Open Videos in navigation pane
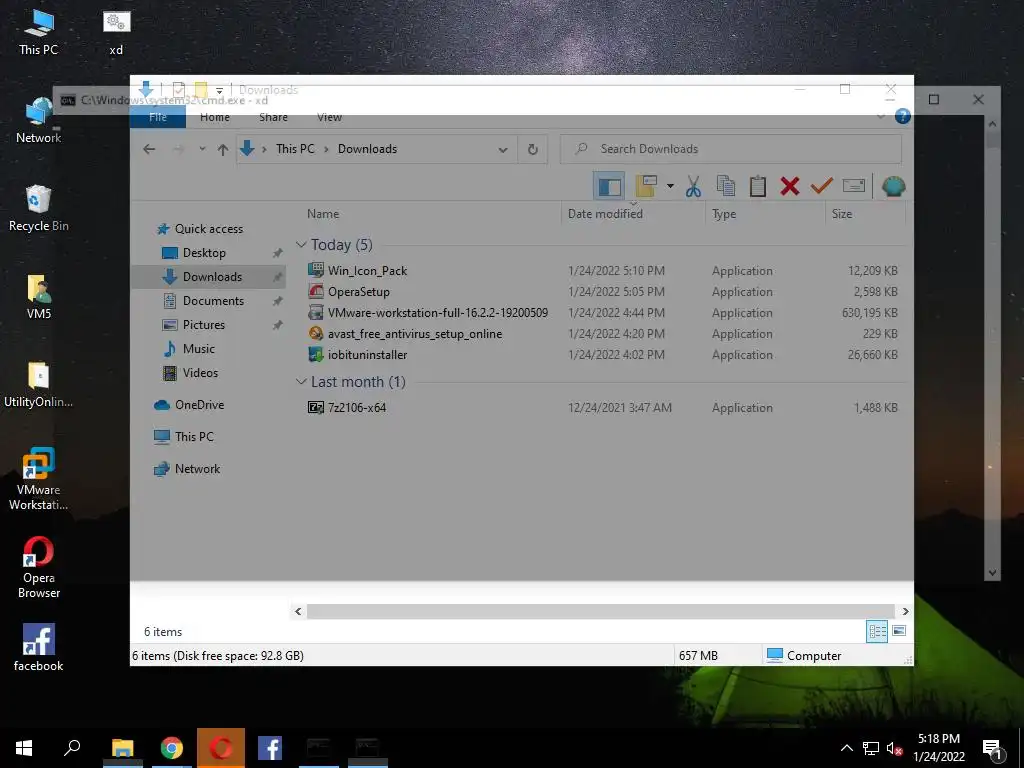Image resolution: width=1024 pixels, height=768 pixels. (x=200, y=373)
